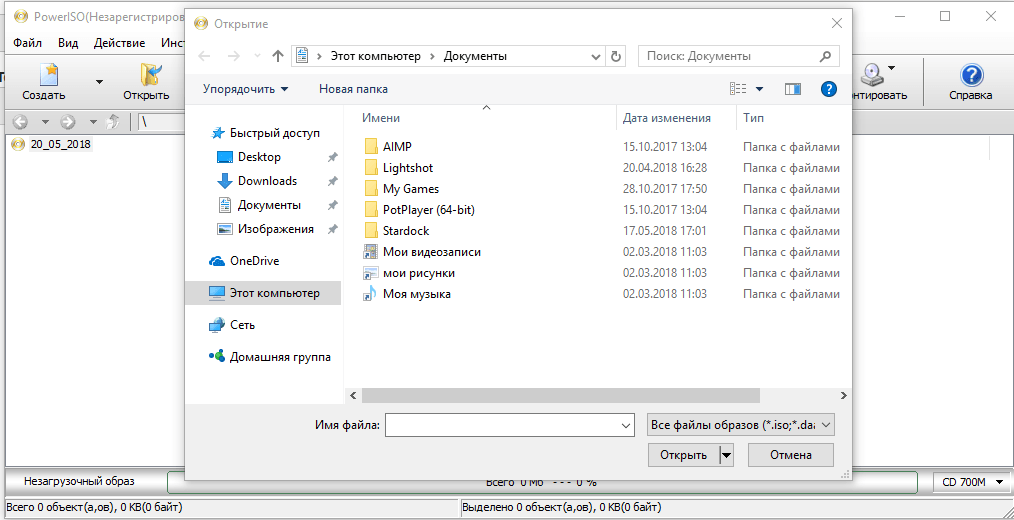
Task: Select Этот компьютер in the navigation pane
Action: (263, 293)
